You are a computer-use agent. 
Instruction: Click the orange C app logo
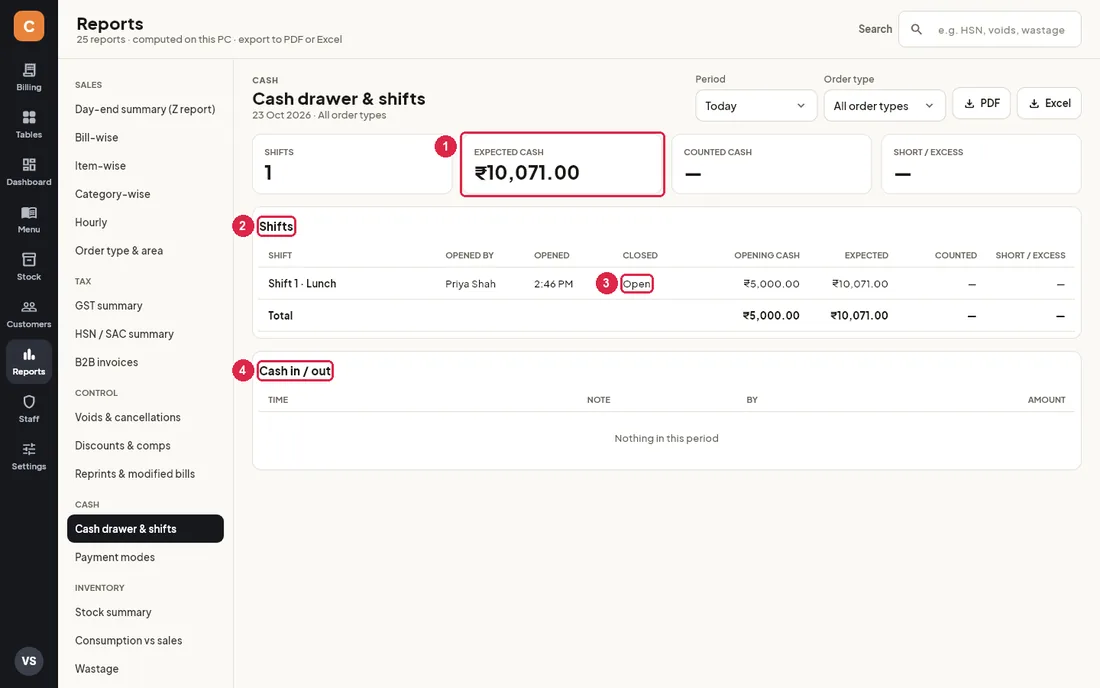[x=29, y=26]
